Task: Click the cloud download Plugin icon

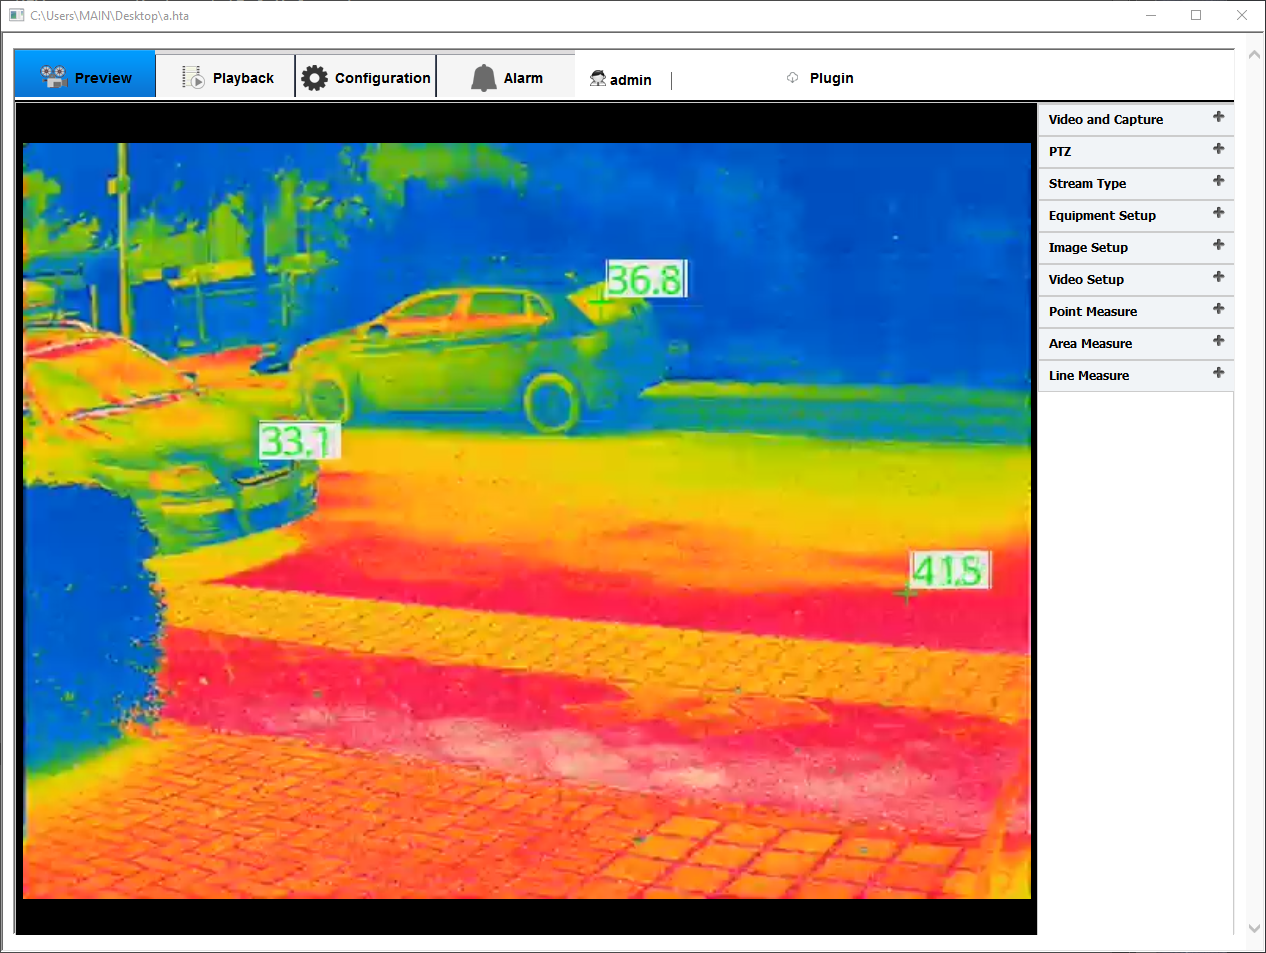Action: [792, 77]
